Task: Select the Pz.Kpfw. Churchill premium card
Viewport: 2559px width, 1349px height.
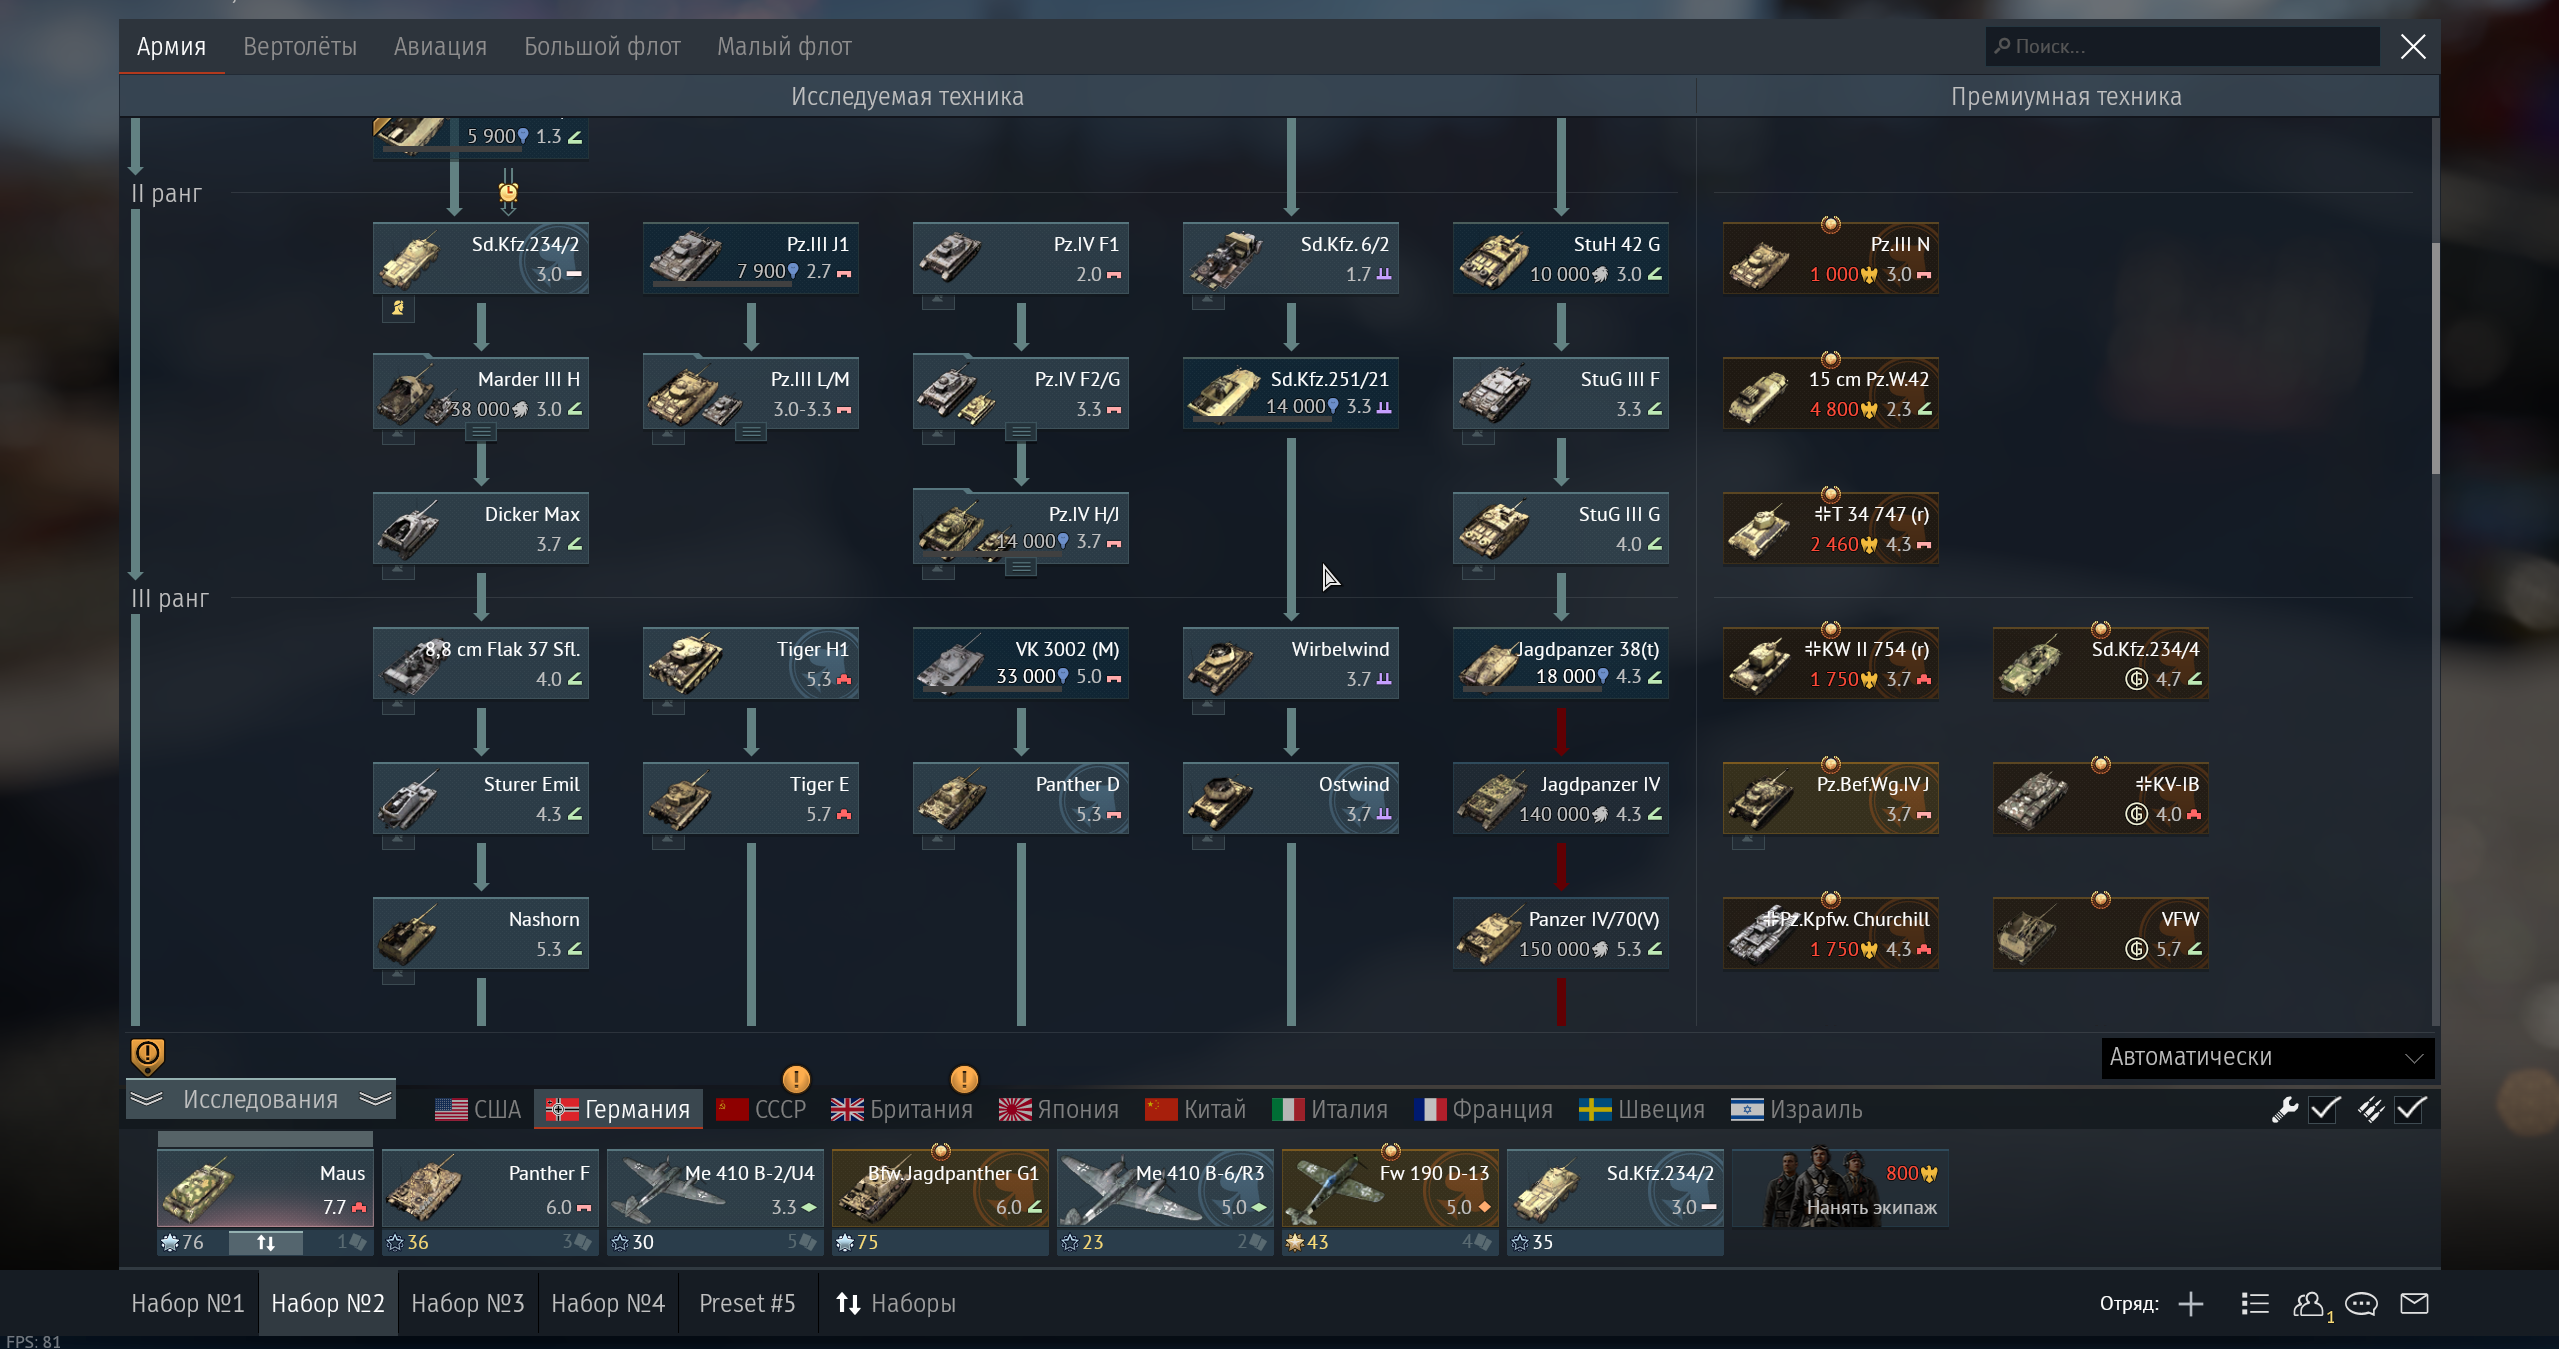Action: [1831, 933]
